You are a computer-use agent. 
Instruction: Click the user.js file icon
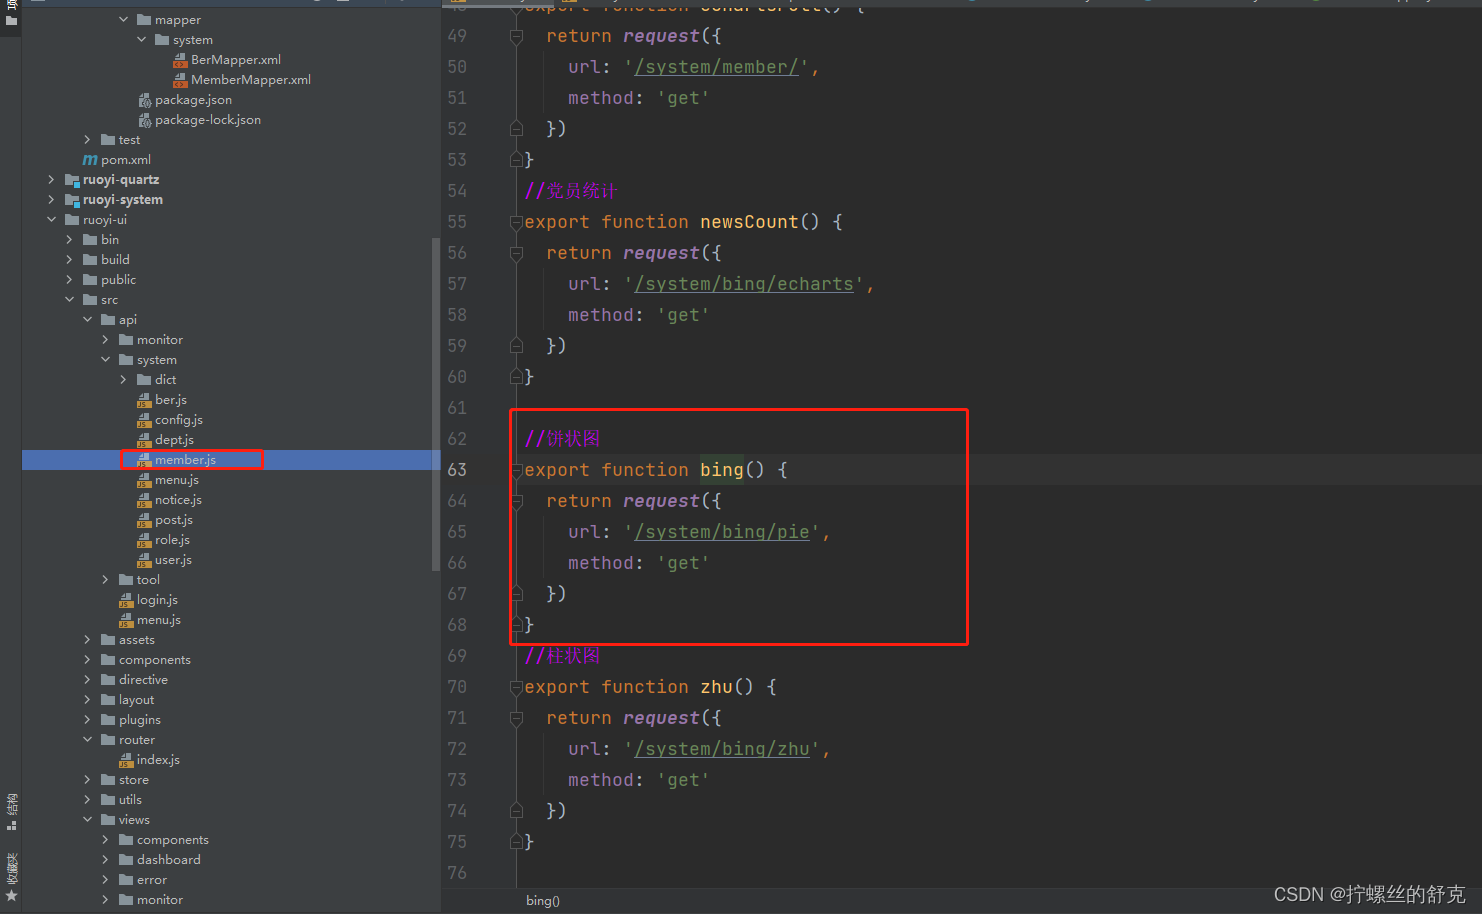click(144, 560)
